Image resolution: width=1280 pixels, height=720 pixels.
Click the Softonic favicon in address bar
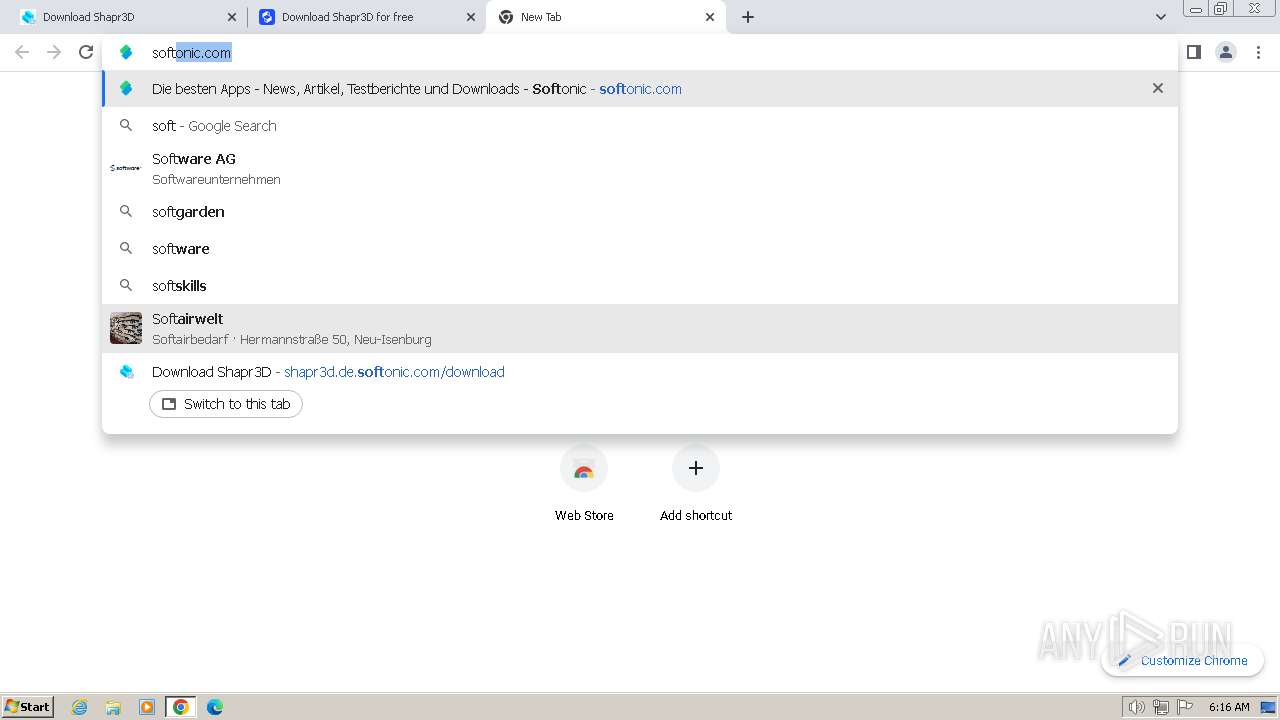click(x=126, y=52)
